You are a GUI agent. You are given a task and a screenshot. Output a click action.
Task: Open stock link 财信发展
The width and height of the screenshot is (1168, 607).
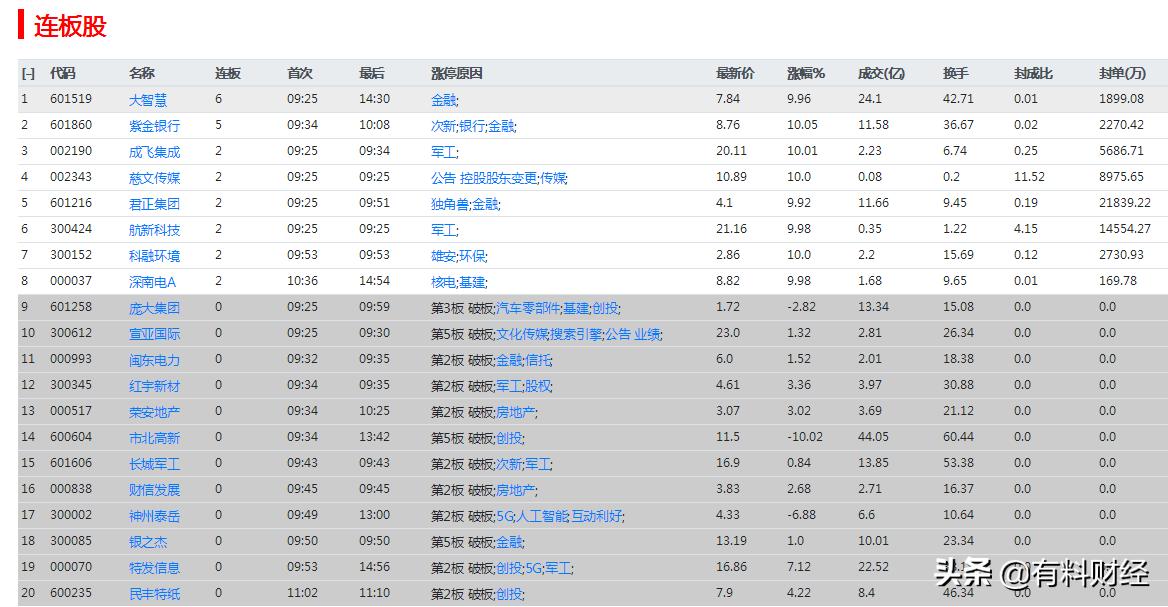154,489
